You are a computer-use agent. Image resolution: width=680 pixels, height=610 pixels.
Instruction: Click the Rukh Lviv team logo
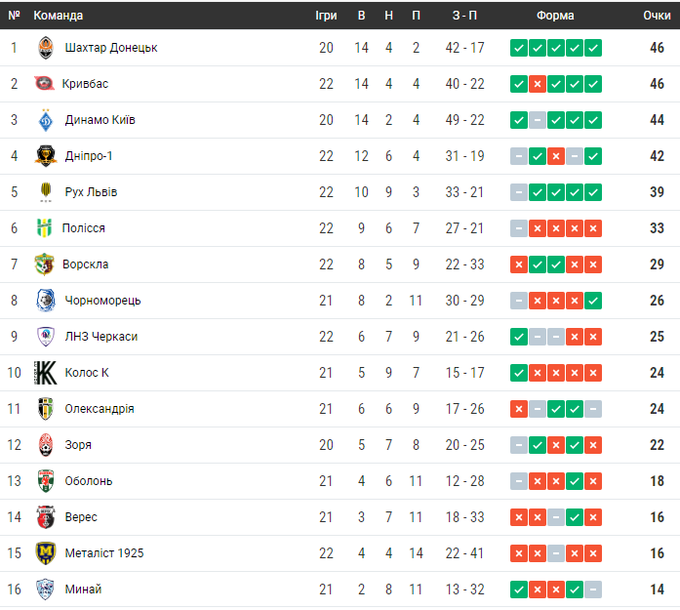(44, 192)
